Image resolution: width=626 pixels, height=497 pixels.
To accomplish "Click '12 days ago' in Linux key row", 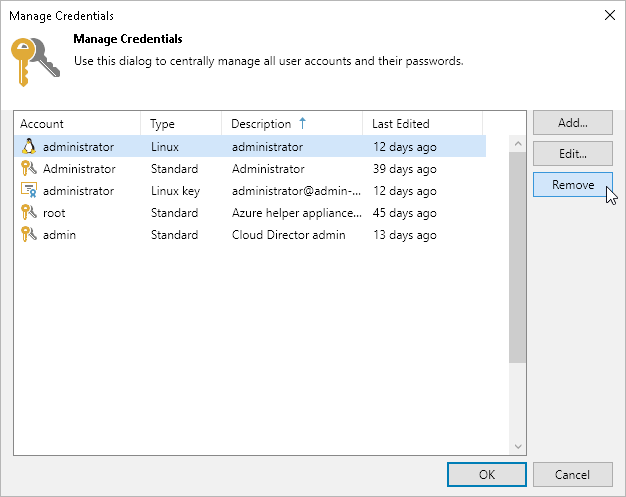I will tap(405, 191).
